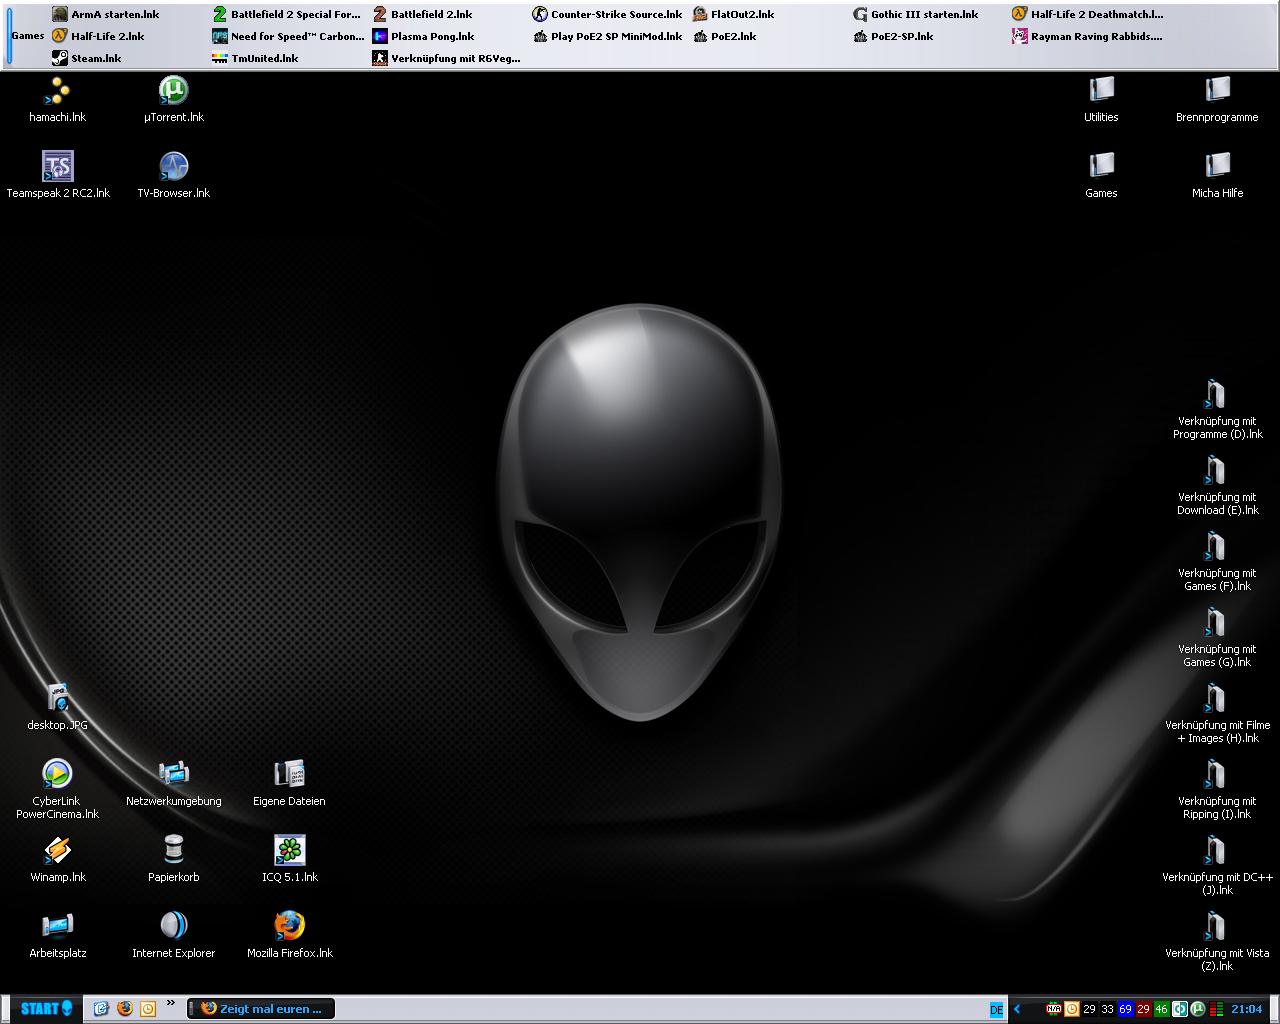Screen dimensions: 1280x1024
Task: Select the TV-Browser desktop icon
Action: coord(173,175)
